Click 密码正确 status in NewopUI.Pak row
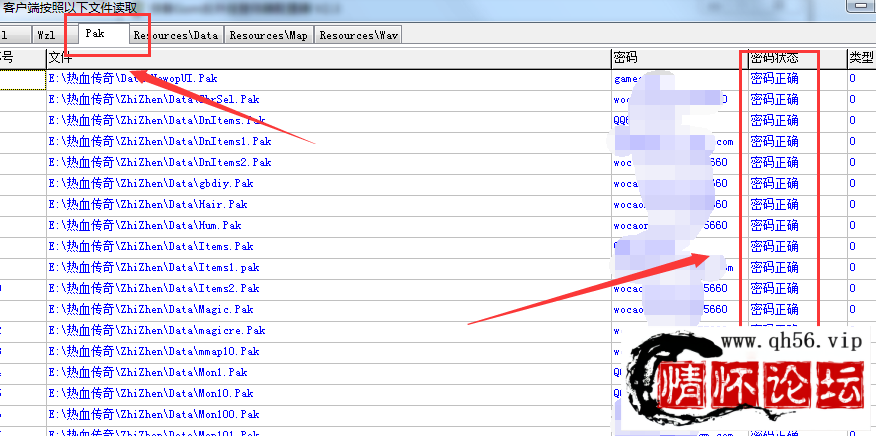876x436 pixels. click(x=774, y=79)
